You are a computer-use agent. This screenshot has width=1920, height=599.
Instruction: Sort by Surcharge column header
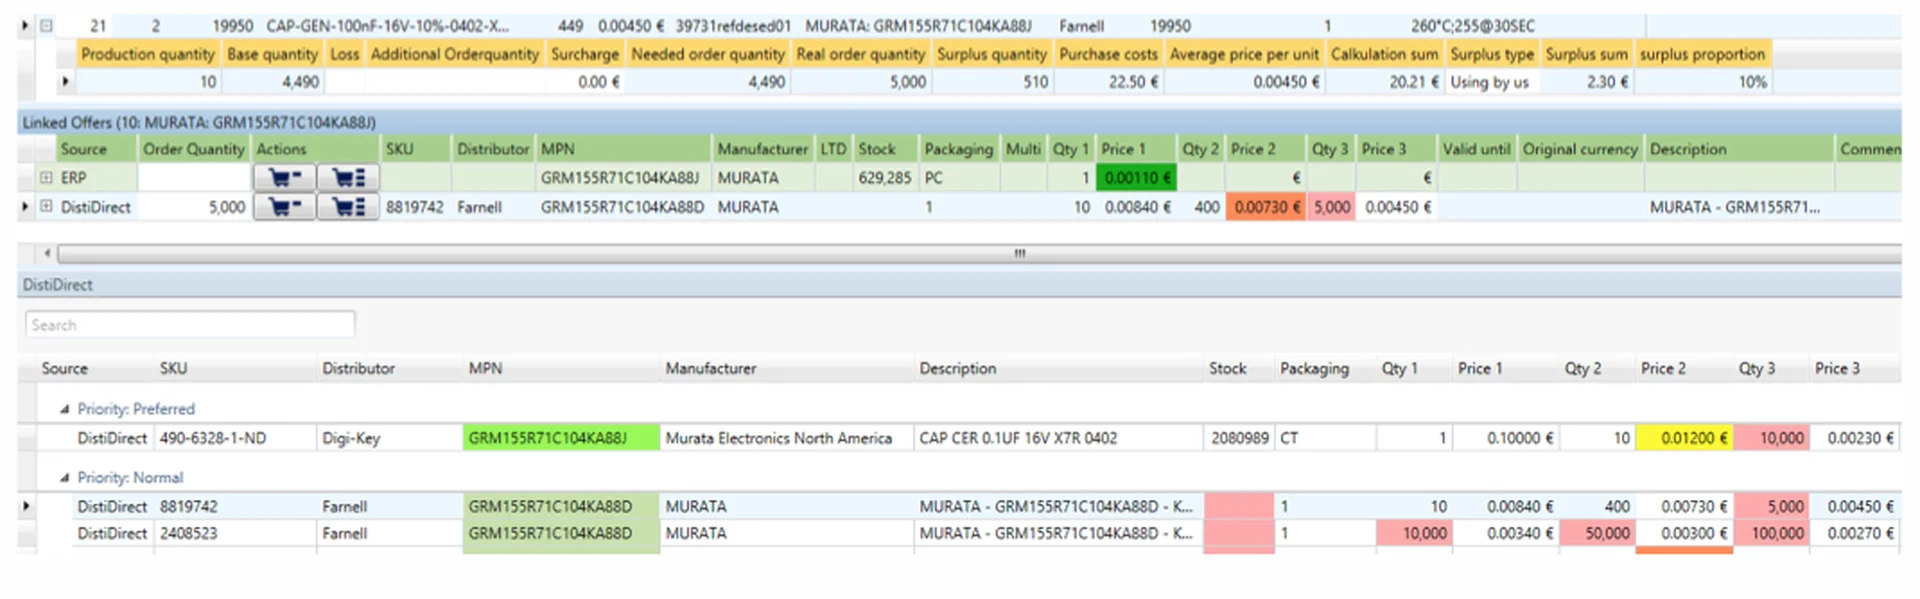click(x=585, y=54)
